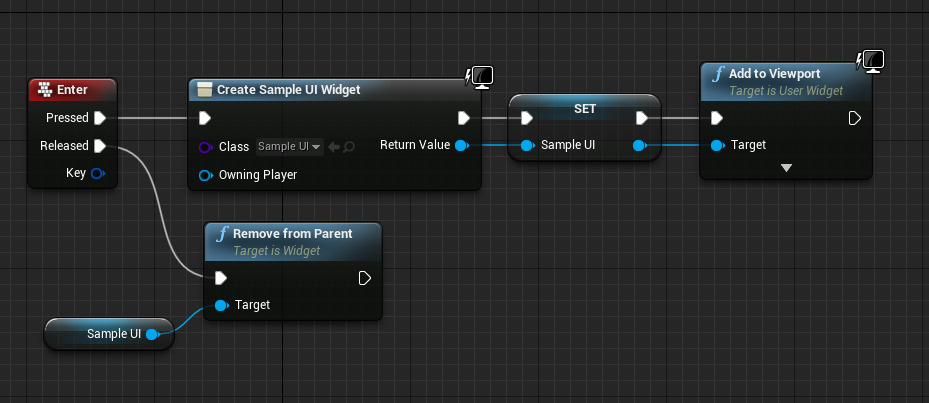Image resolution: width=929 pixels, height=403 pixels.
Task: Click the 'Target is Widget' subtitle text
Action: coord(276,251)
